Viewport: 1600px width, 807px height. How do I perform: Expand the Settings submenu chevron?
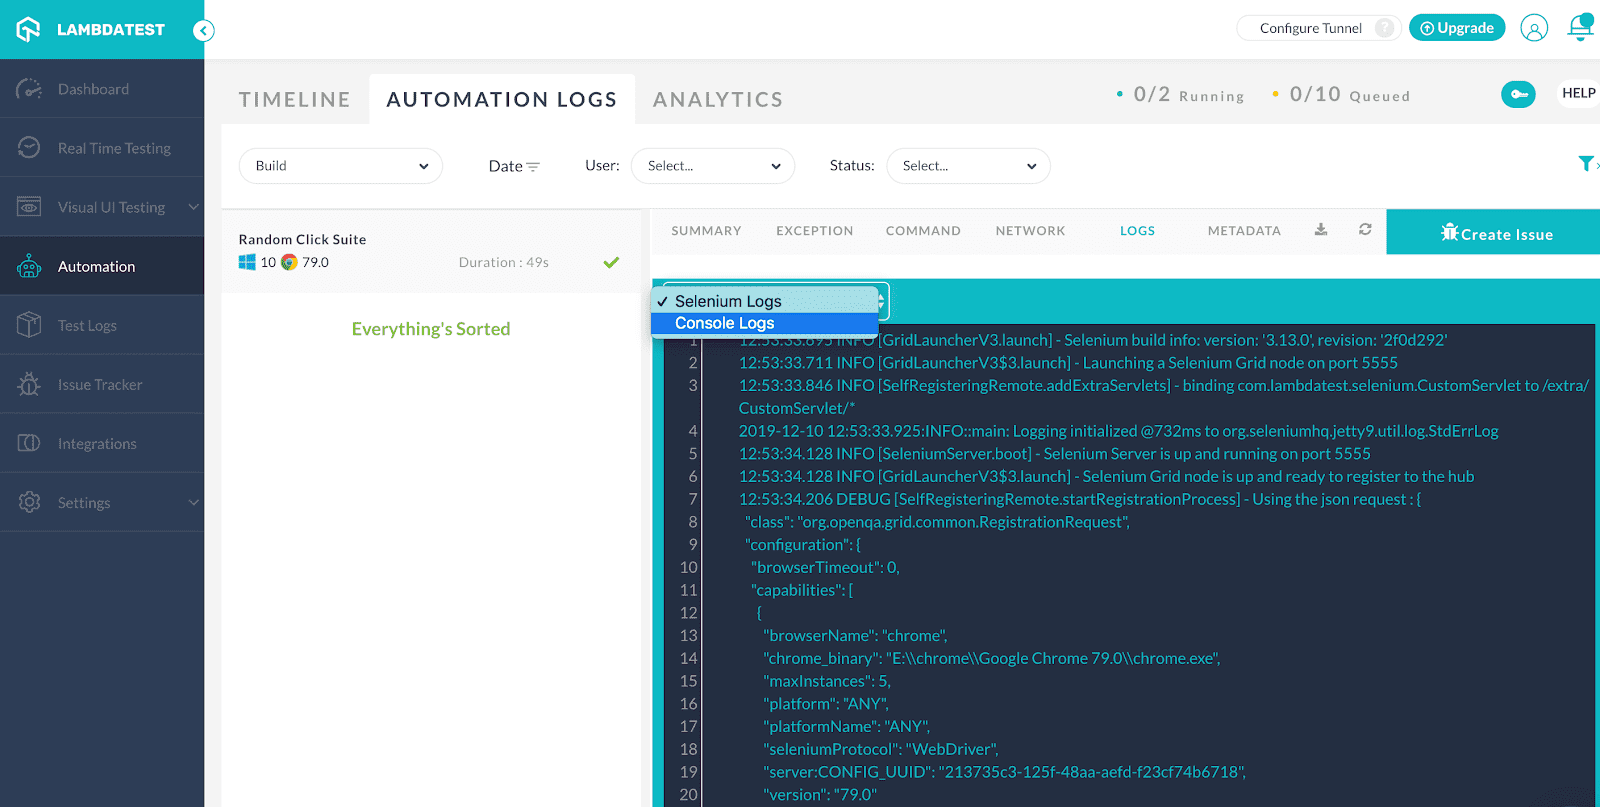point(194,502)
